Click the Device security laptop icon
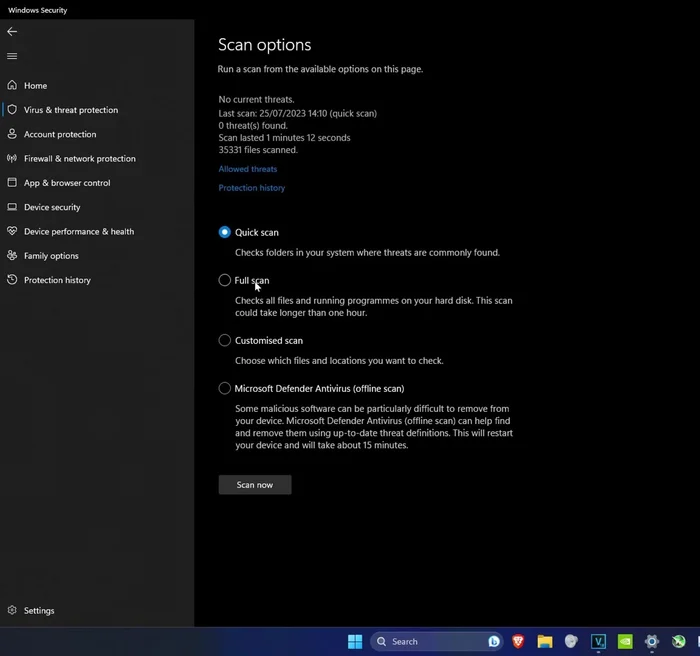The height and width of the screenshot is (656, 700). point(12,207)
